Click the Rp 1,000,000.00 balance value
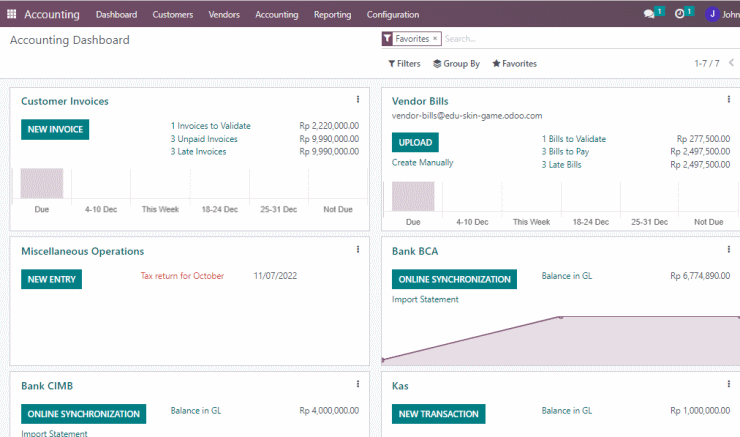The width and height of the screenshot is (740, 437). point(700,411)
